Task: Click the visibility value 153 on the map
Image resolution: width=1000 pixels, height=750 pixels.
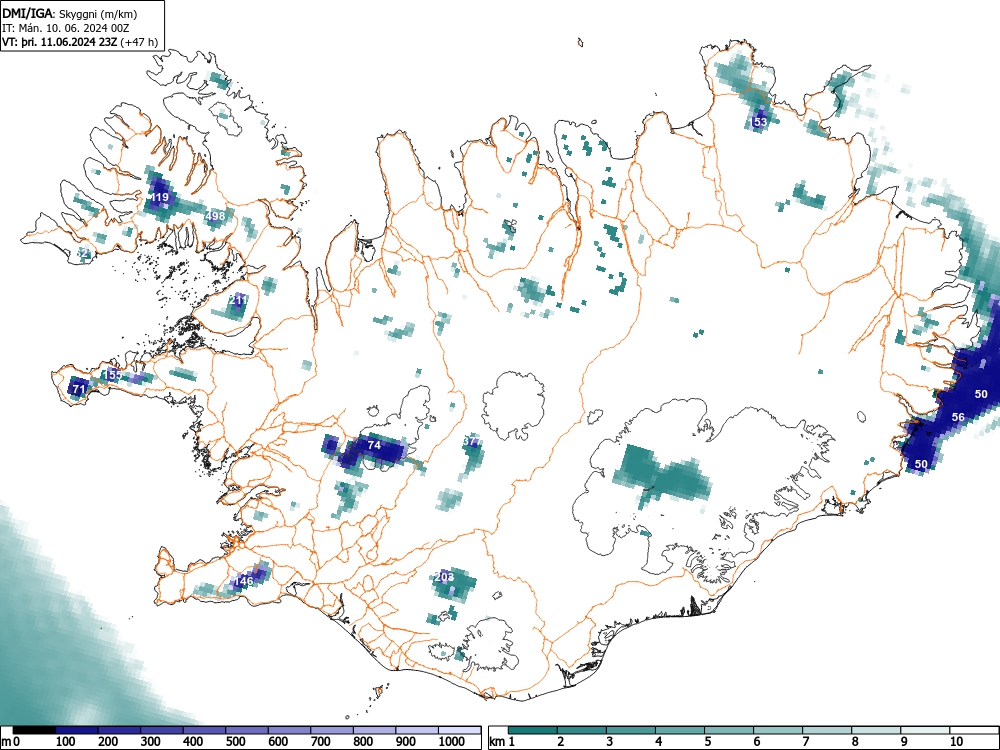Action: pyautogui.click(x=760, y=122)
